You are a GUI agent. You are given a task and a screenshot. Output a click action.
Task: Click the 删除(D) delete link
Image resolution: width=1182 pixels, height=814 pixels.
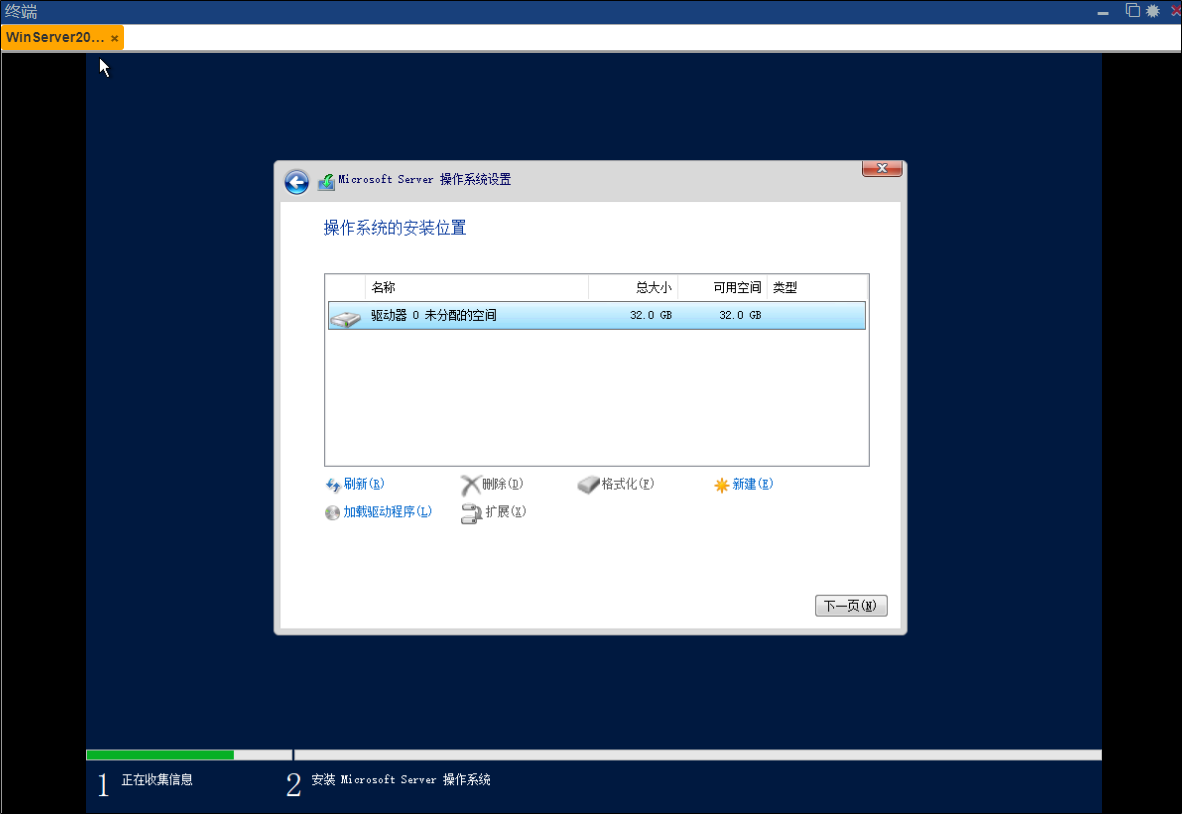click(x=502, y=485)
